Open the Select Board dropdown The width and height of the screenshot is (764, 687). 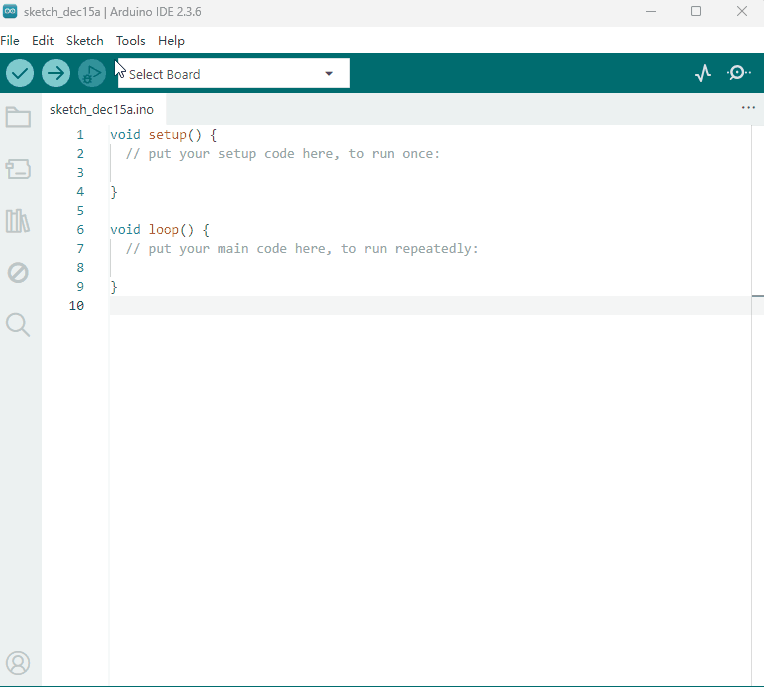(x=234, y=74)
